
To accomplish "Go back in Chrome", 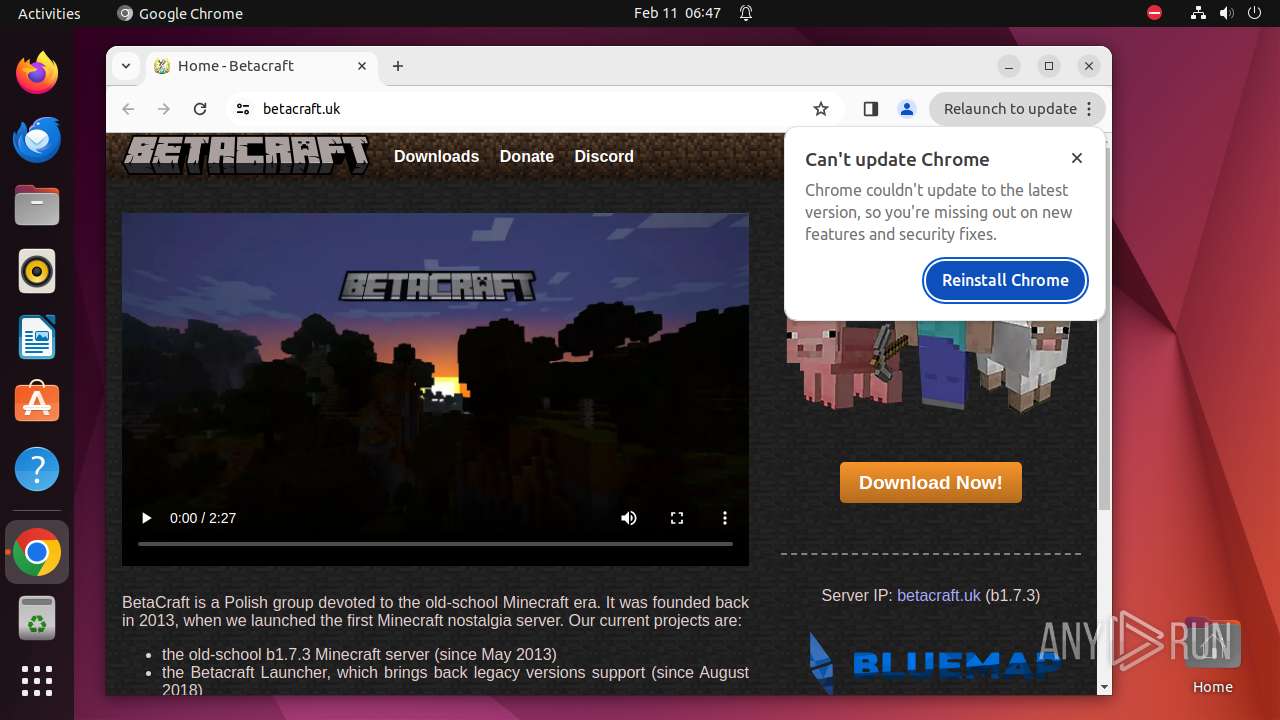I will click(128, 109).
